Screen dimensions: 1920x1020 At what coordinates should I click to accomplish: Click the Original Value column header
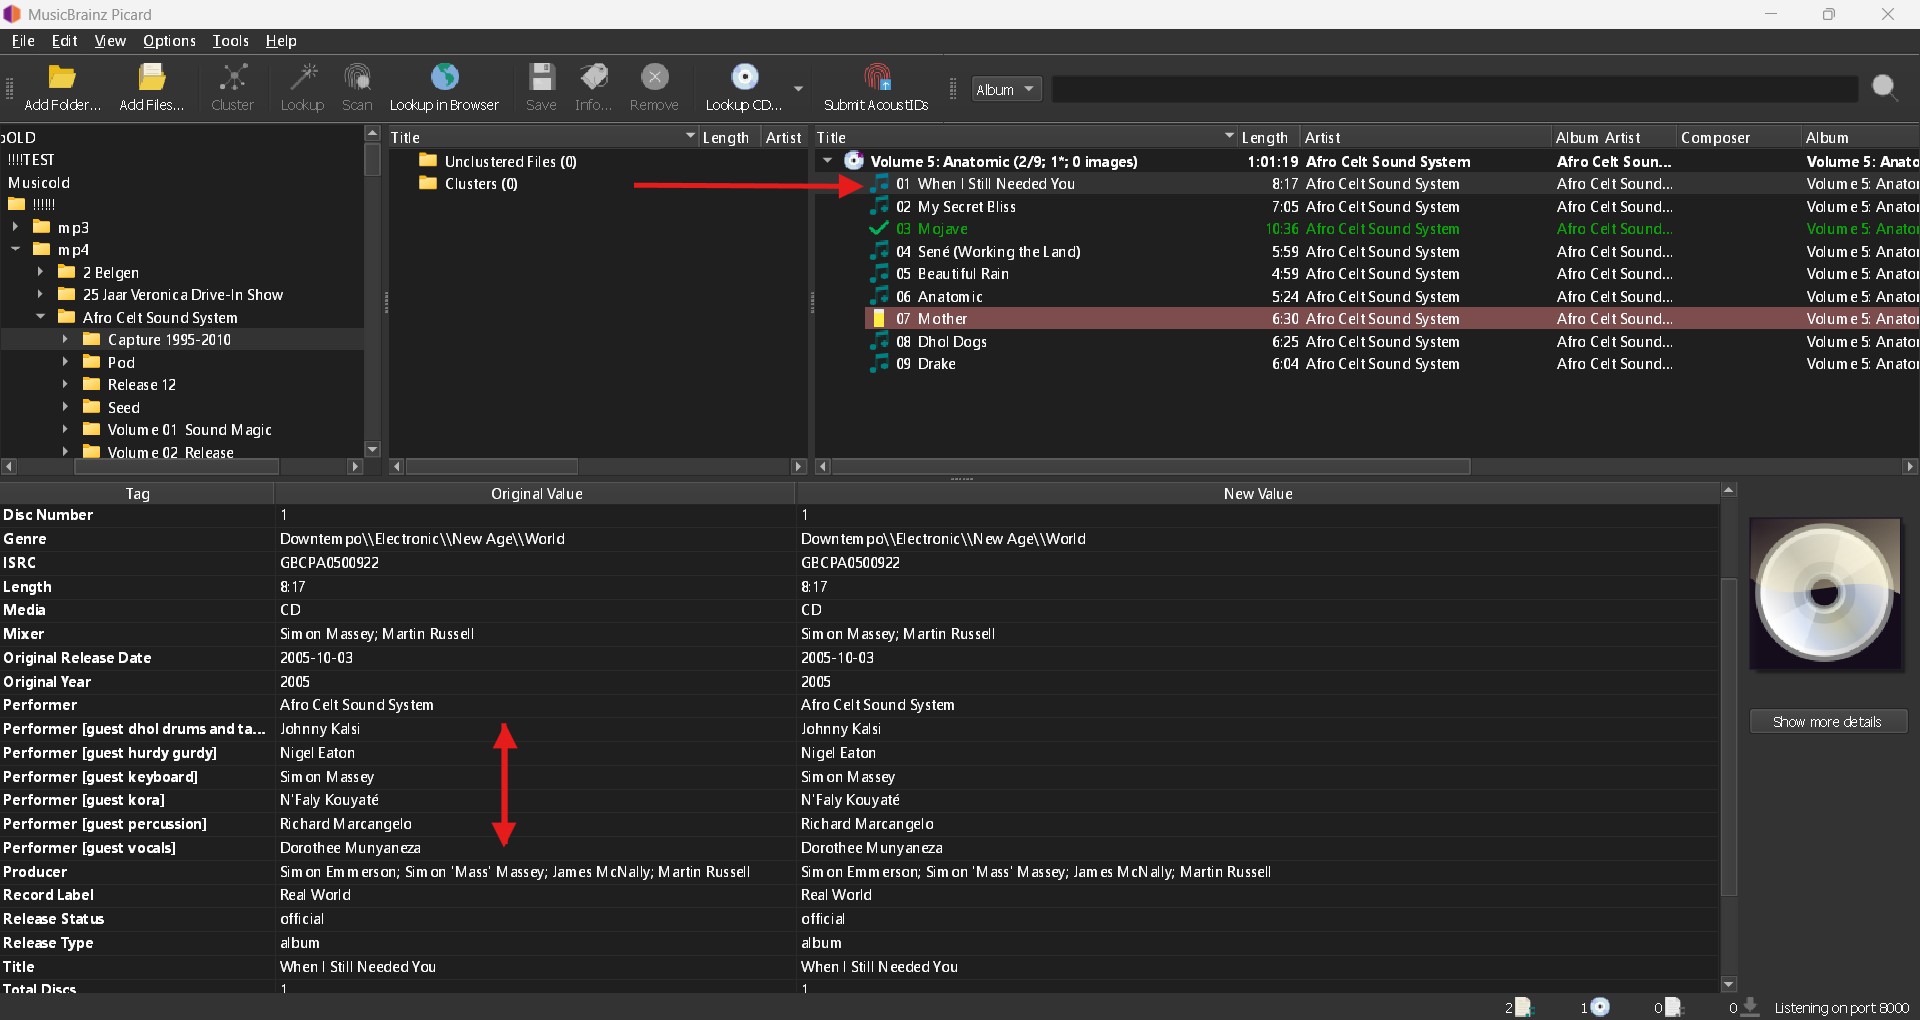pos(535,493)
